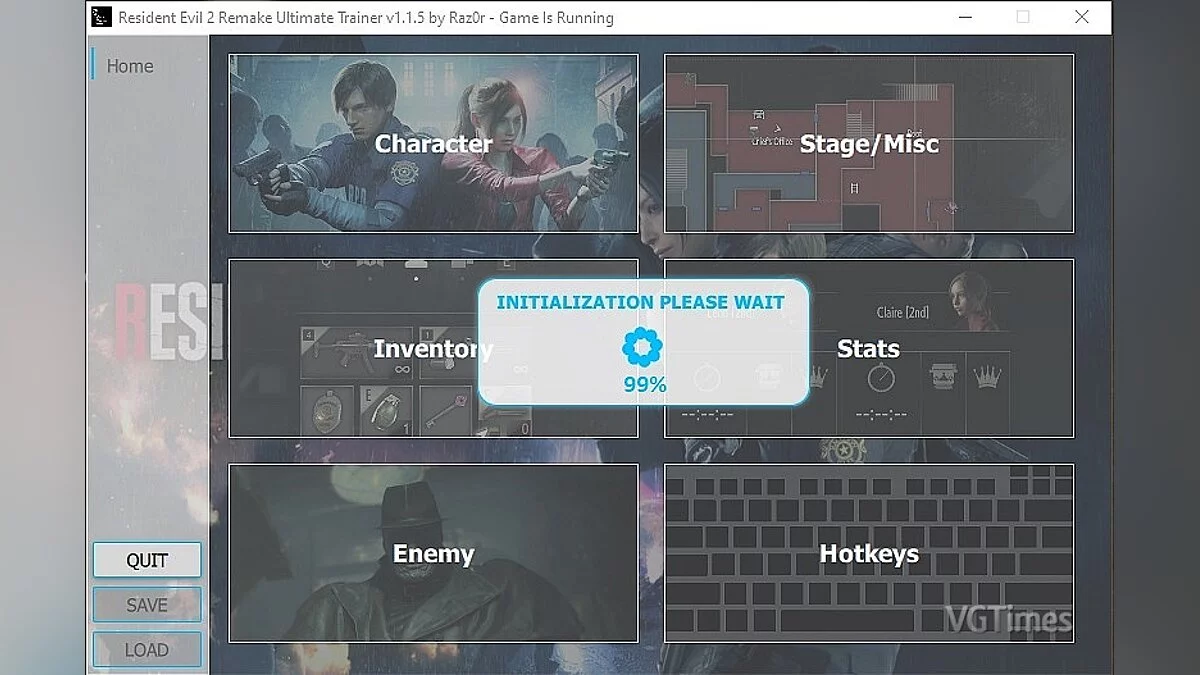This screenshot has width=1200, height=675.
Task: Click the trainer app icon in title bar
Action: pos(101,17)
